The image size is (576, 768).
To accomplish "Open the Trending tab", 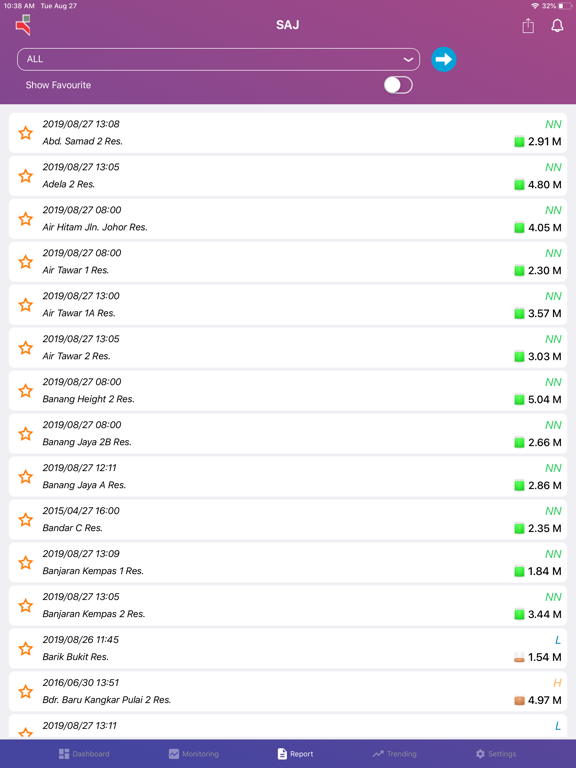I will click(394, 754).
